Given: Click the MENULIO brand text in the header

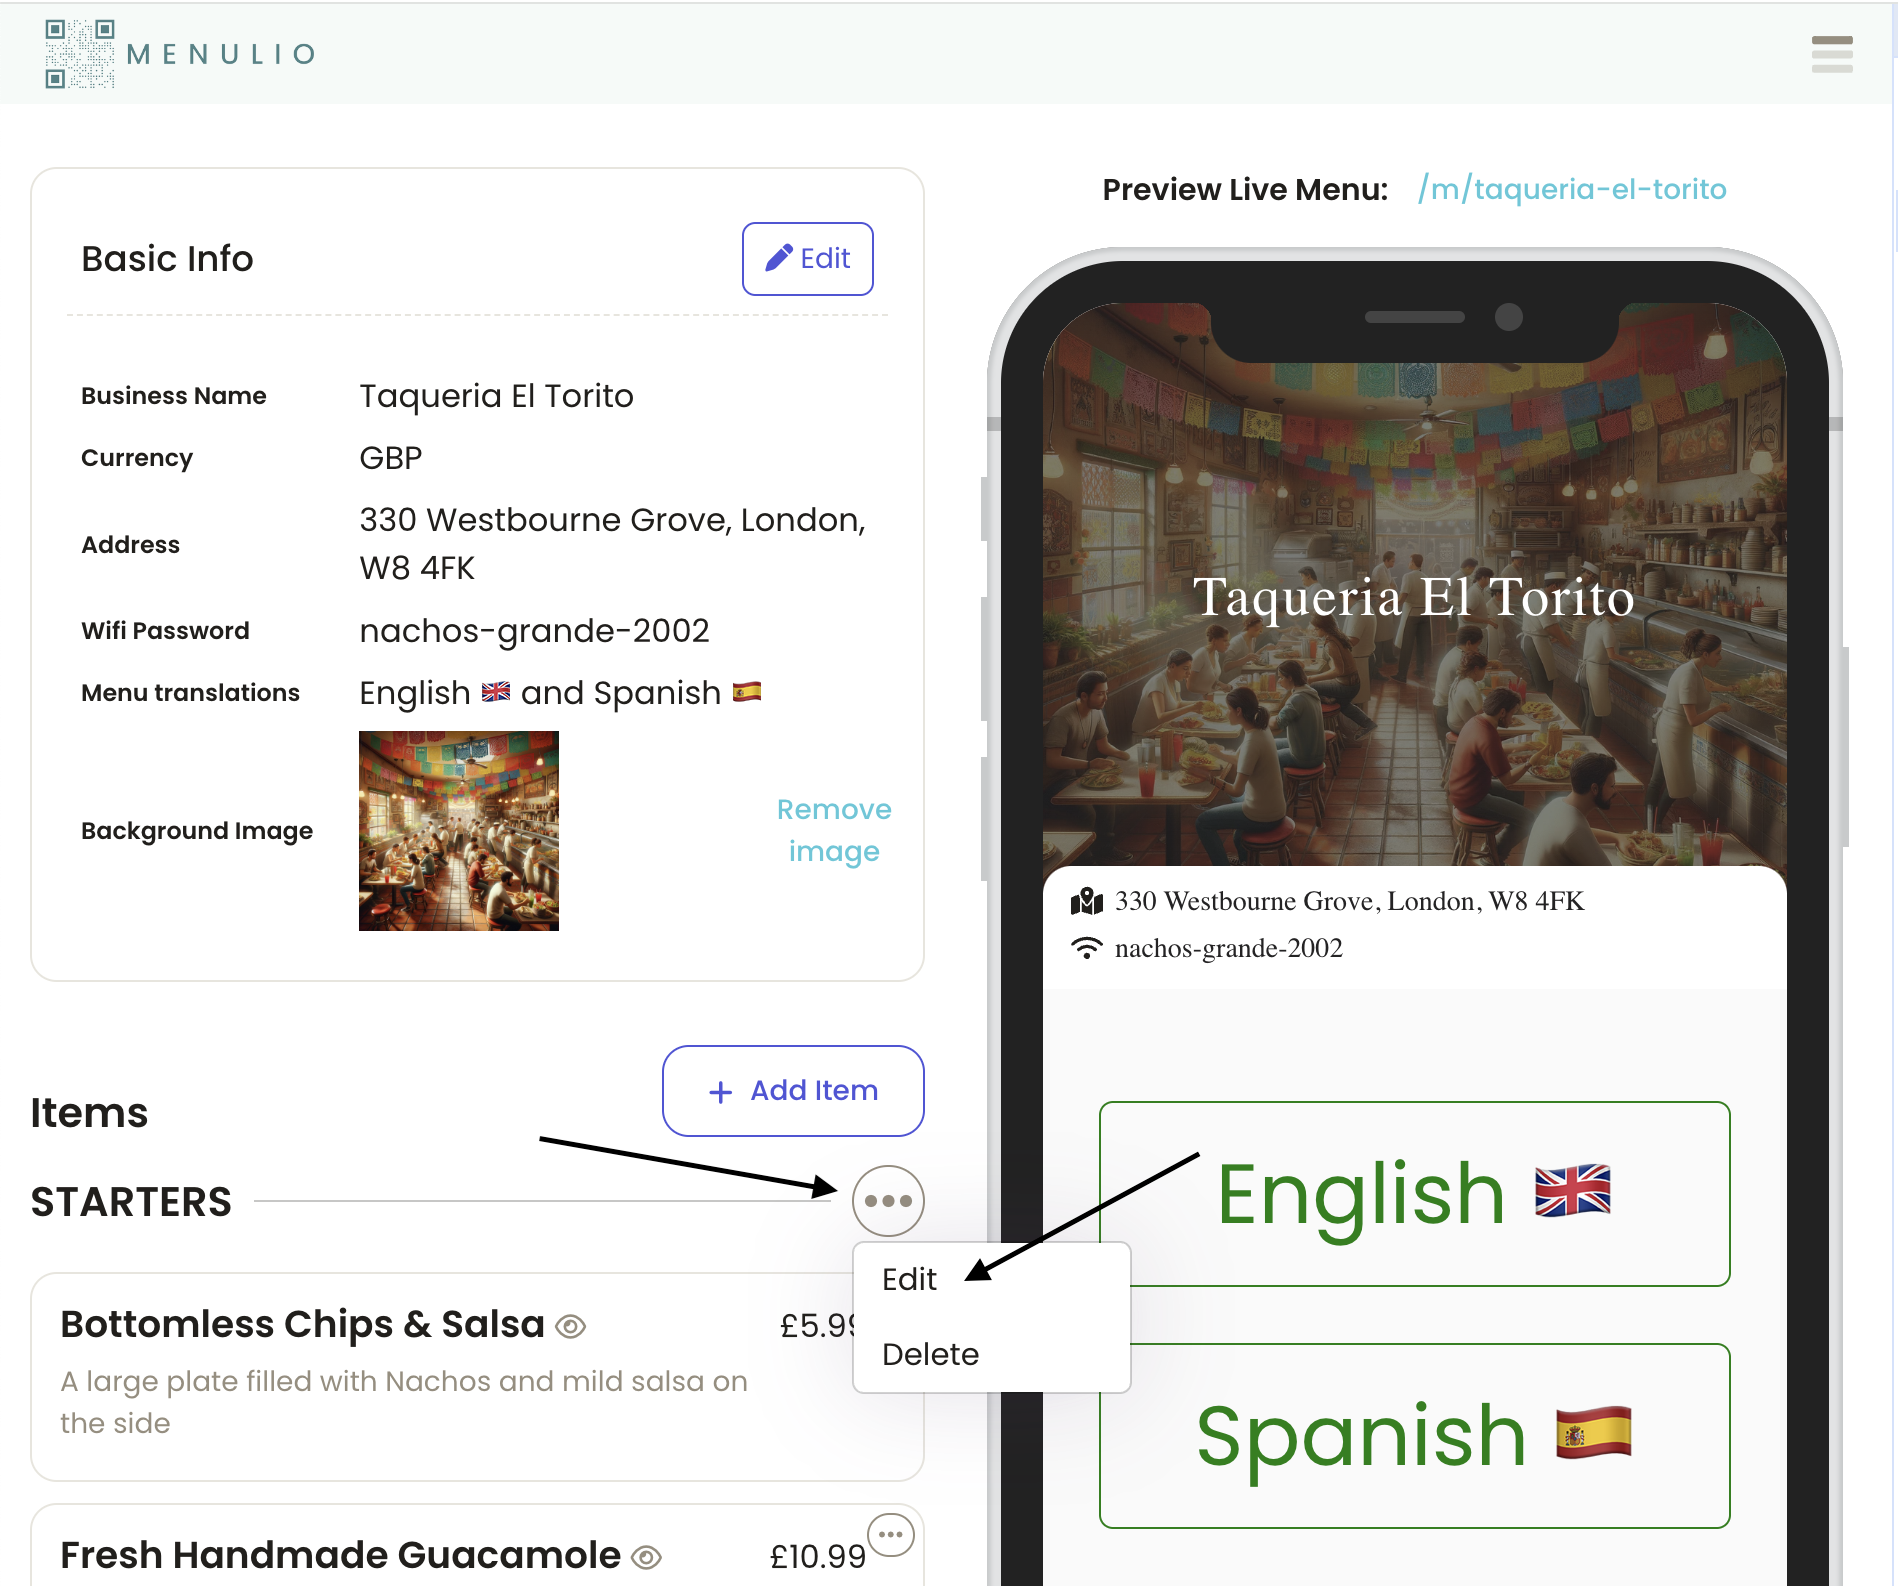Looking at the screenshot, I should pos(221,54).
